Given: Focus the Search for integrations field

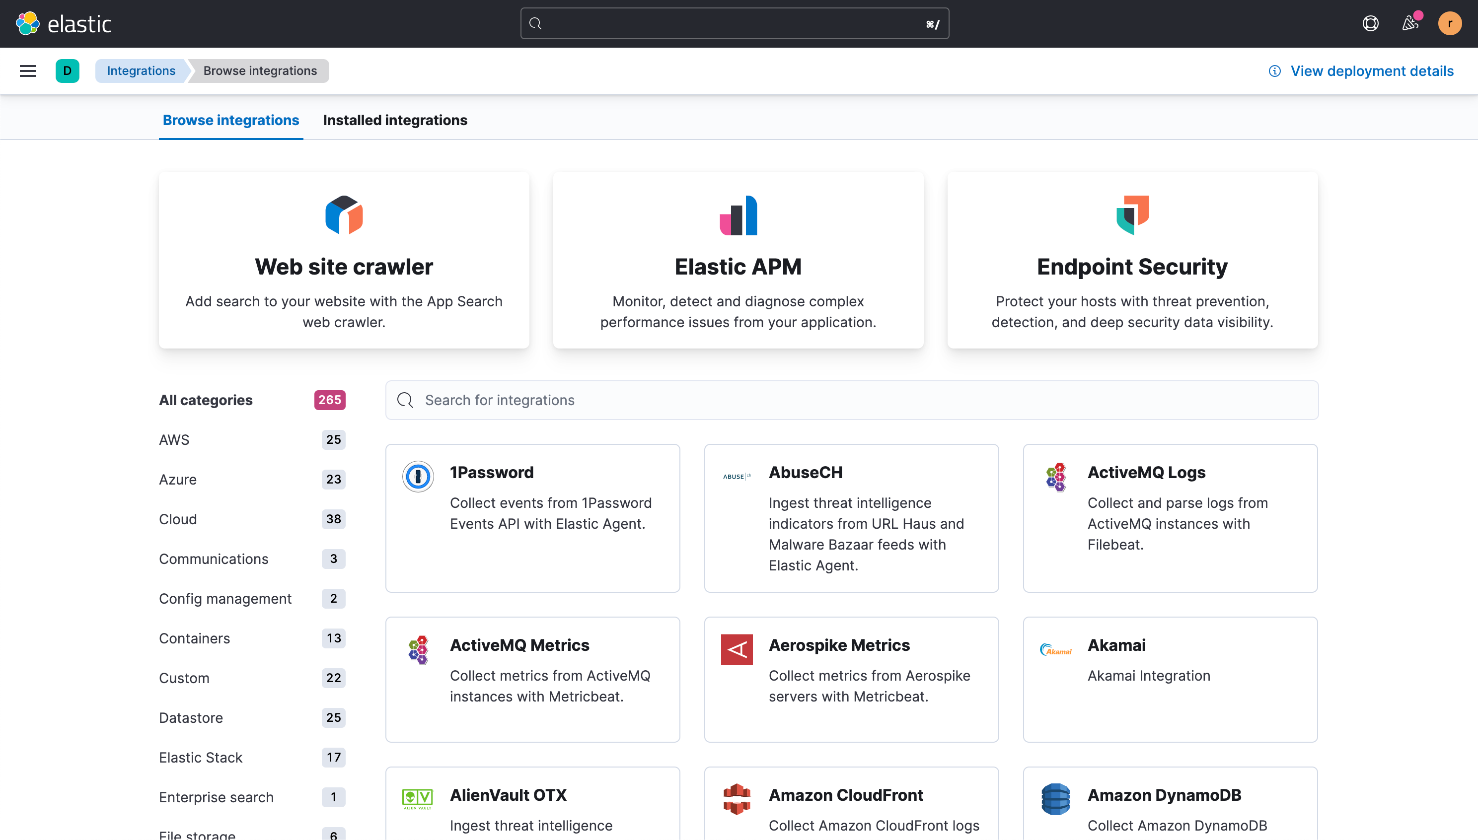Looking at the screenshot, I should click(x=852, y=400).
